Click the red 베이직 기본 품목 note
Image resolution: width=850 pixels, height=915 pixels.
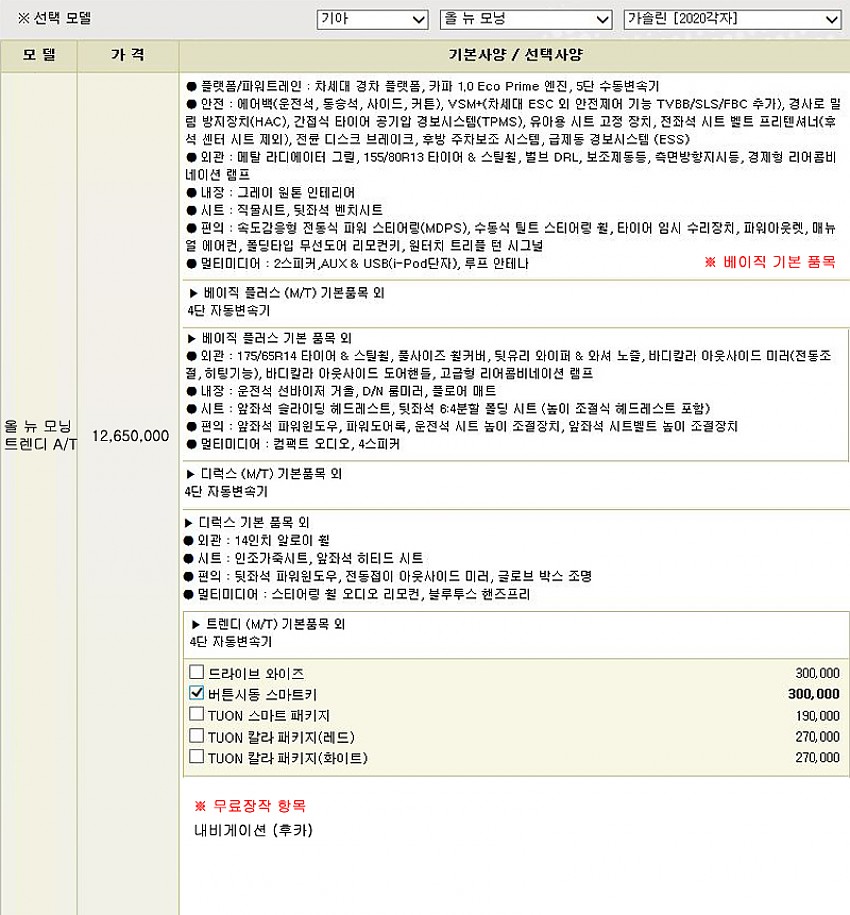(769, 262)
